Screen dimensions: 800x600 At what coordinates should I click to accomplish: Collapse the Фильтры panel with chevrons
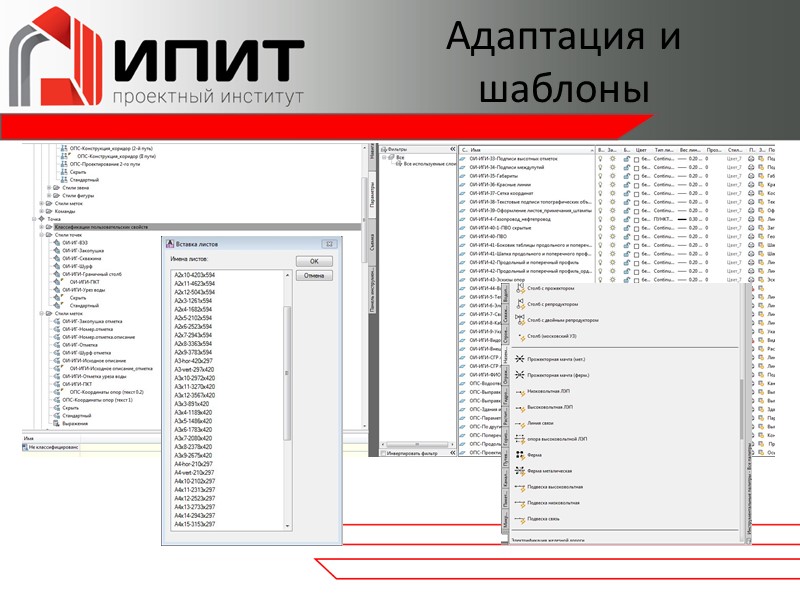coord(453,149)
